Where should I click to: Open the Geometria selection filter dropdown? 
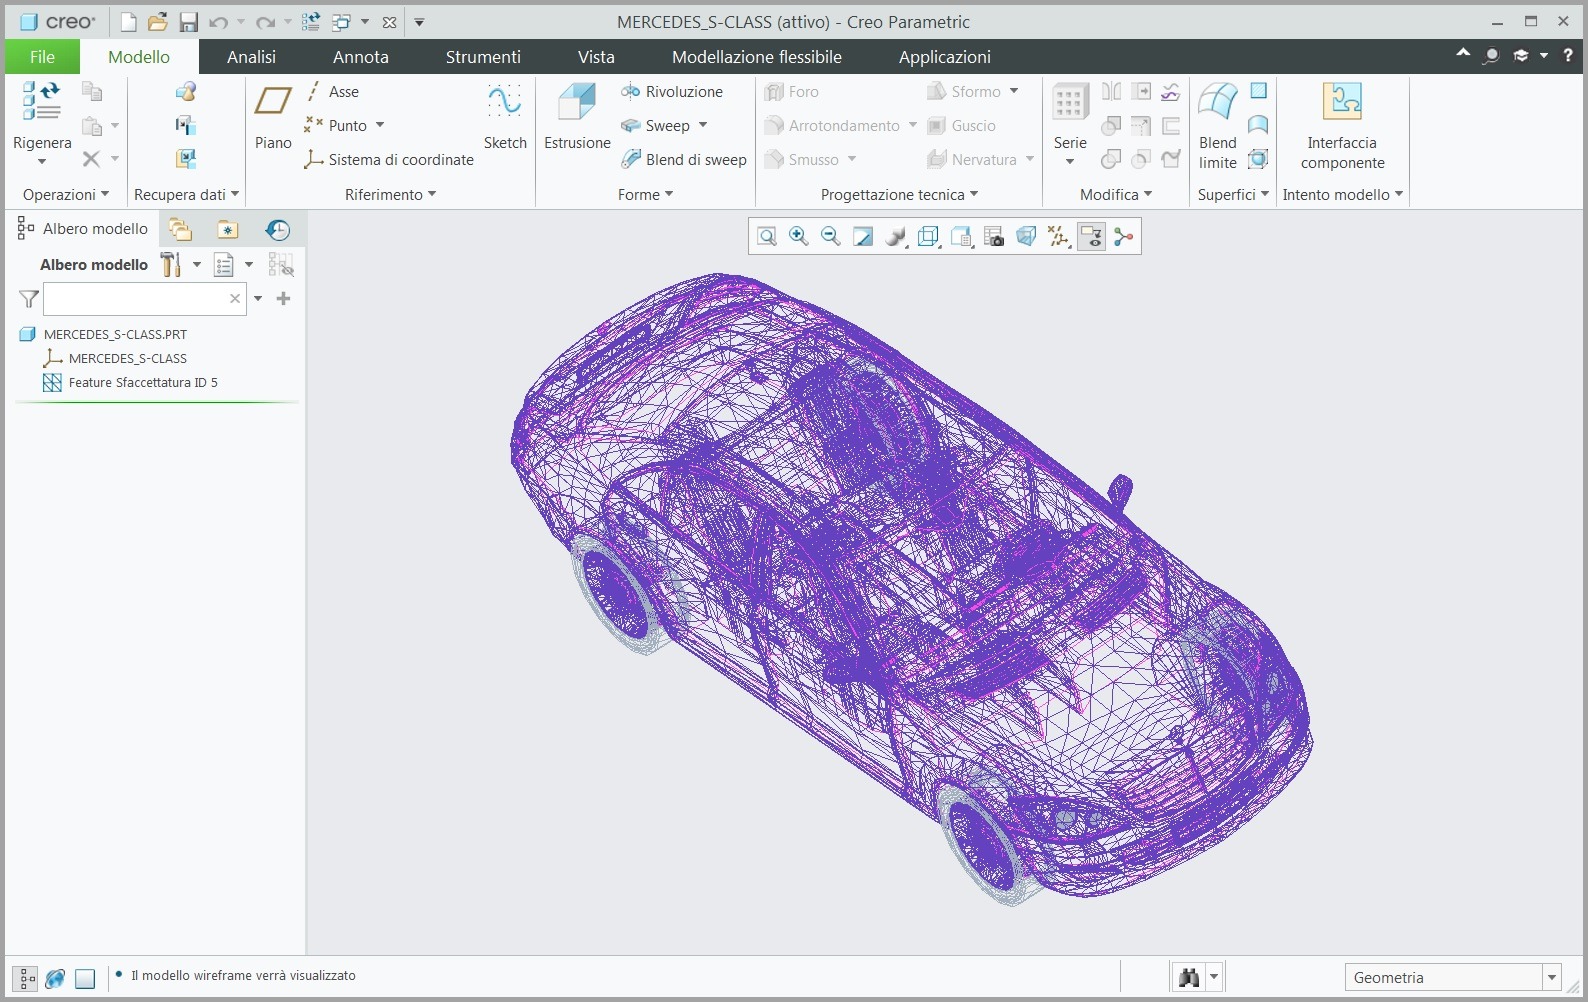pyautogui.click(x=1552, y=977)
